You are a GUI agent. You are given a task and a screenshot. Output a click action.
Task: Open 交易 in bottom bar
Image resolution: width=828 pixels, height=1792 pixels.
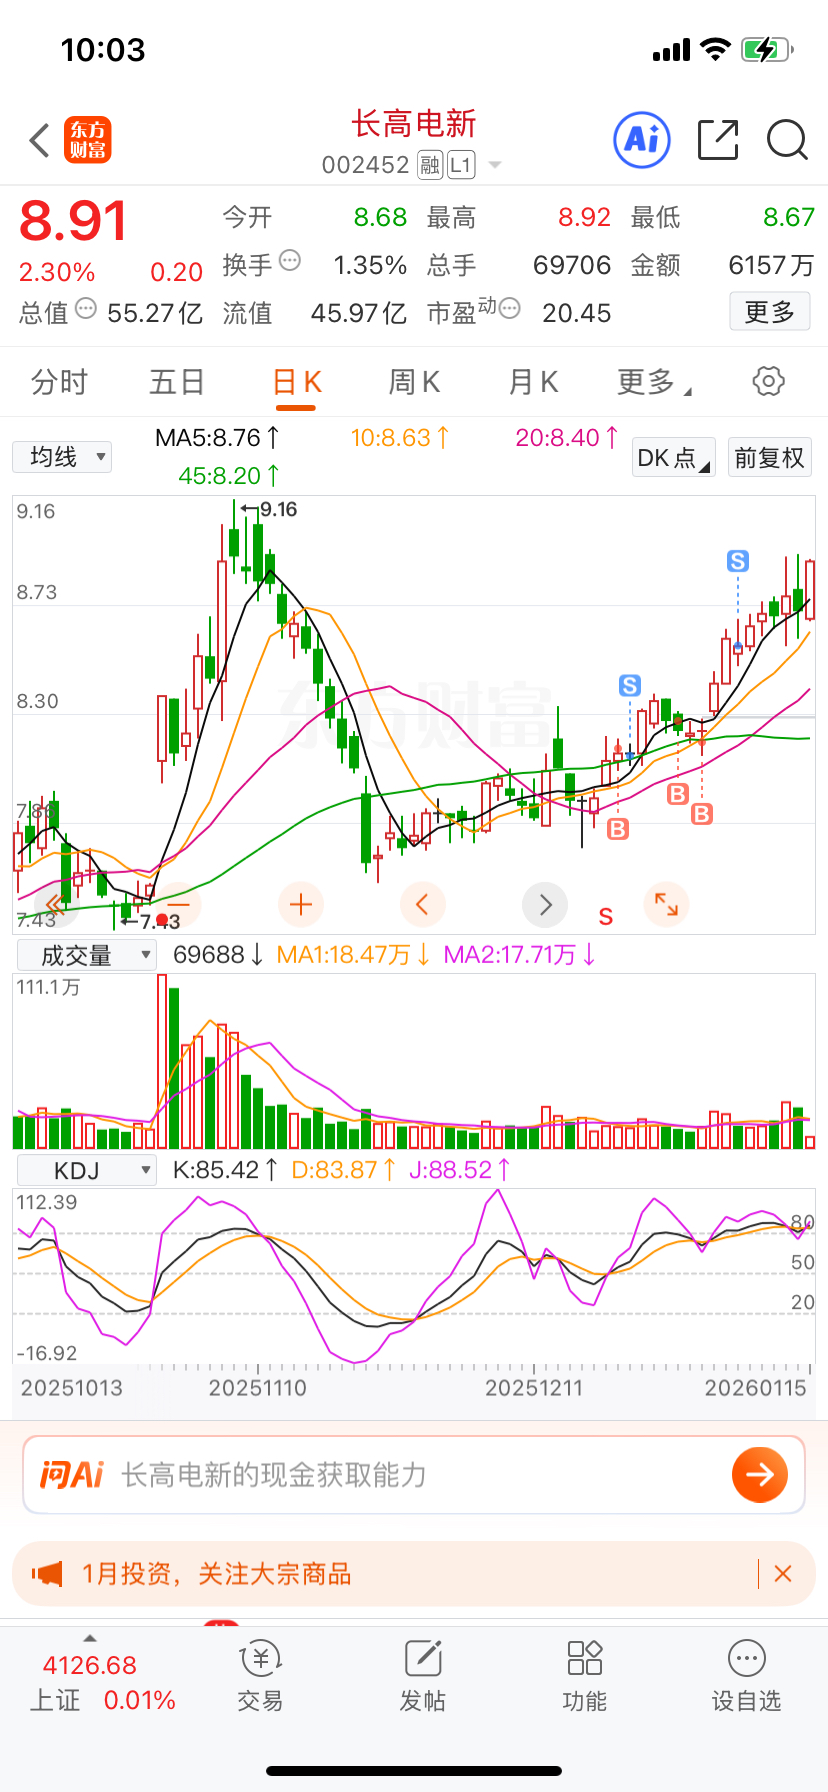tap(261, 1676)
